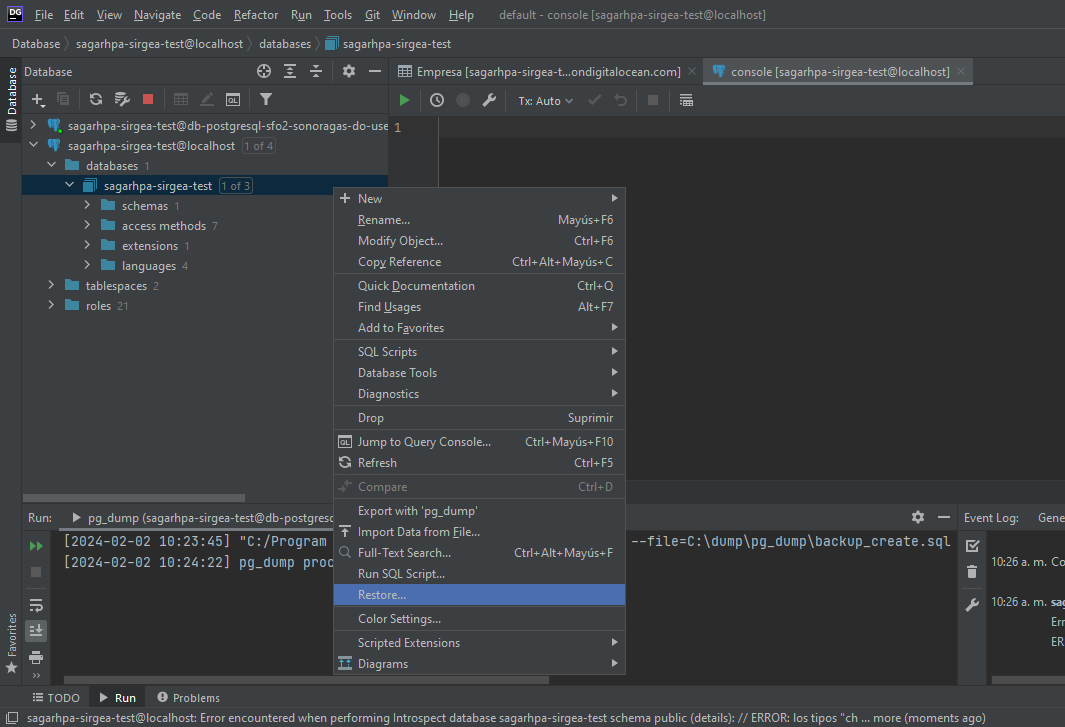Open Database panel gear options
The image size is (1065, 727).
pos(349,71)
